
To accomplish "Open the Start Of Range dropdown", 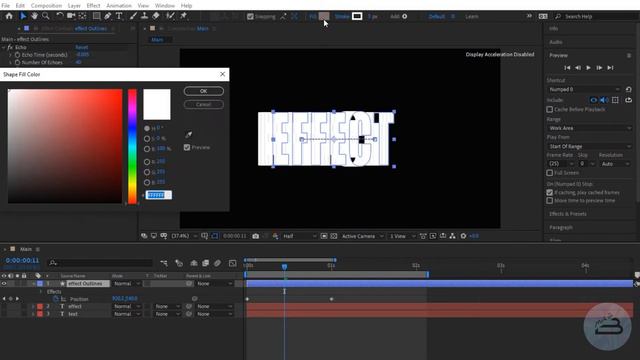I will (x=590, y=146).
